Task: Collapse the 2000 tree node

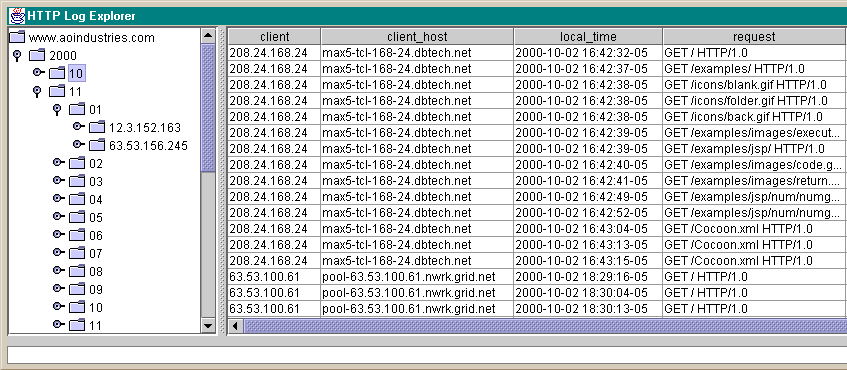Action: click(x=17, y=55)
